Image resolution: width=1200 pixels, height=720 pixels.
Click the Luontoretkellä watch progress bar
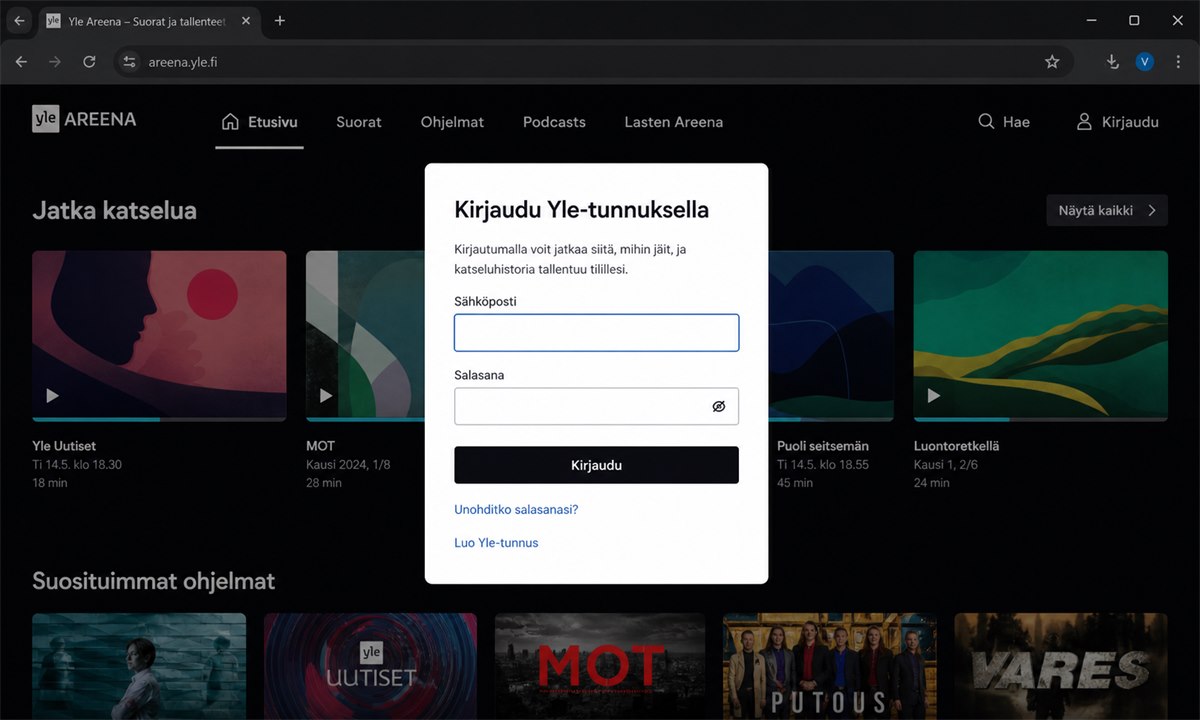[x=1041, y=419]
